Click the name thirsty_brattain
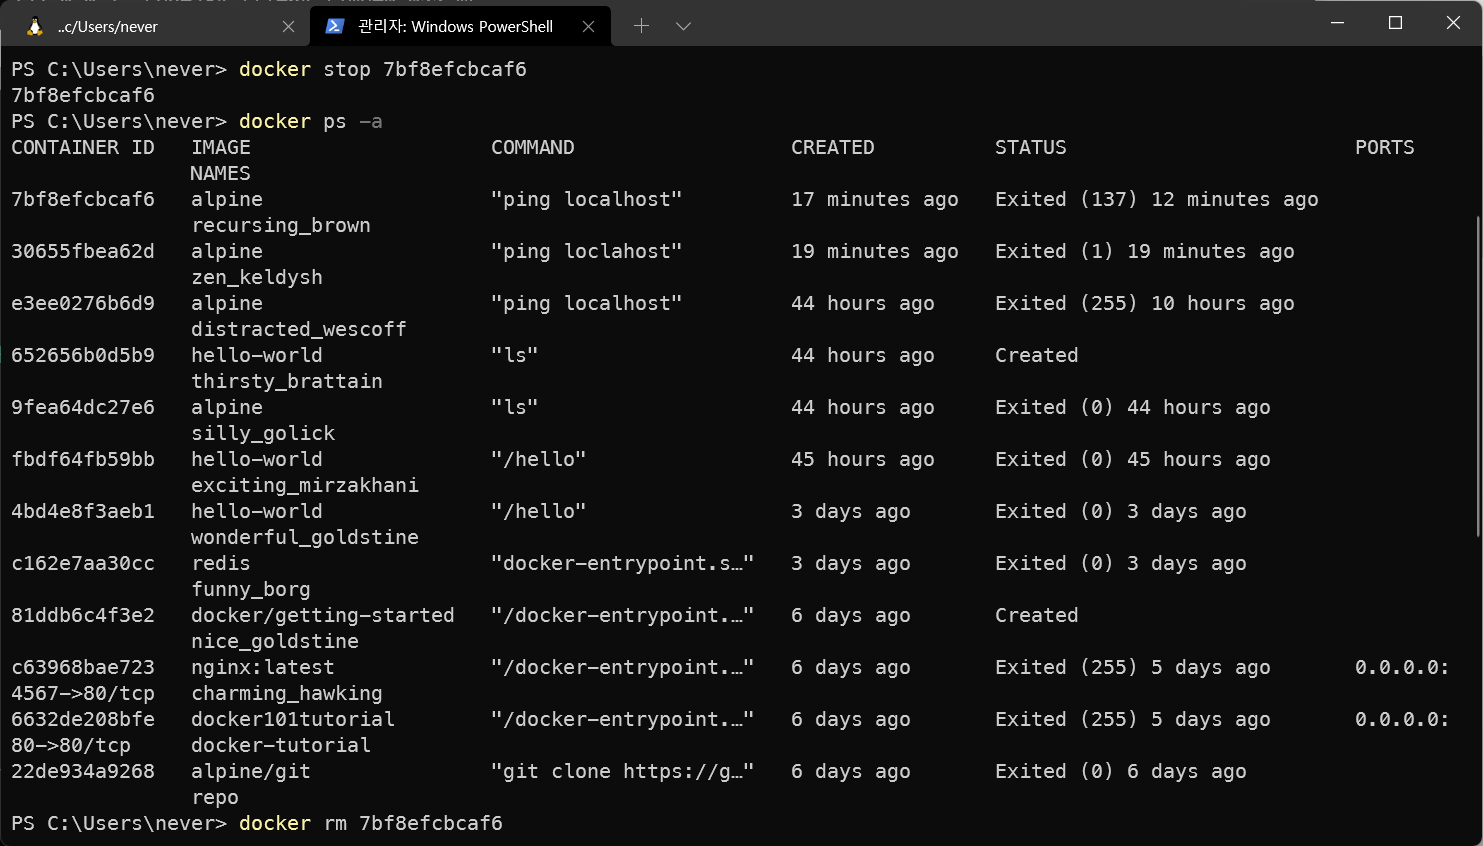The width and height of the screenshot is (1483, 846). [287, 381]
